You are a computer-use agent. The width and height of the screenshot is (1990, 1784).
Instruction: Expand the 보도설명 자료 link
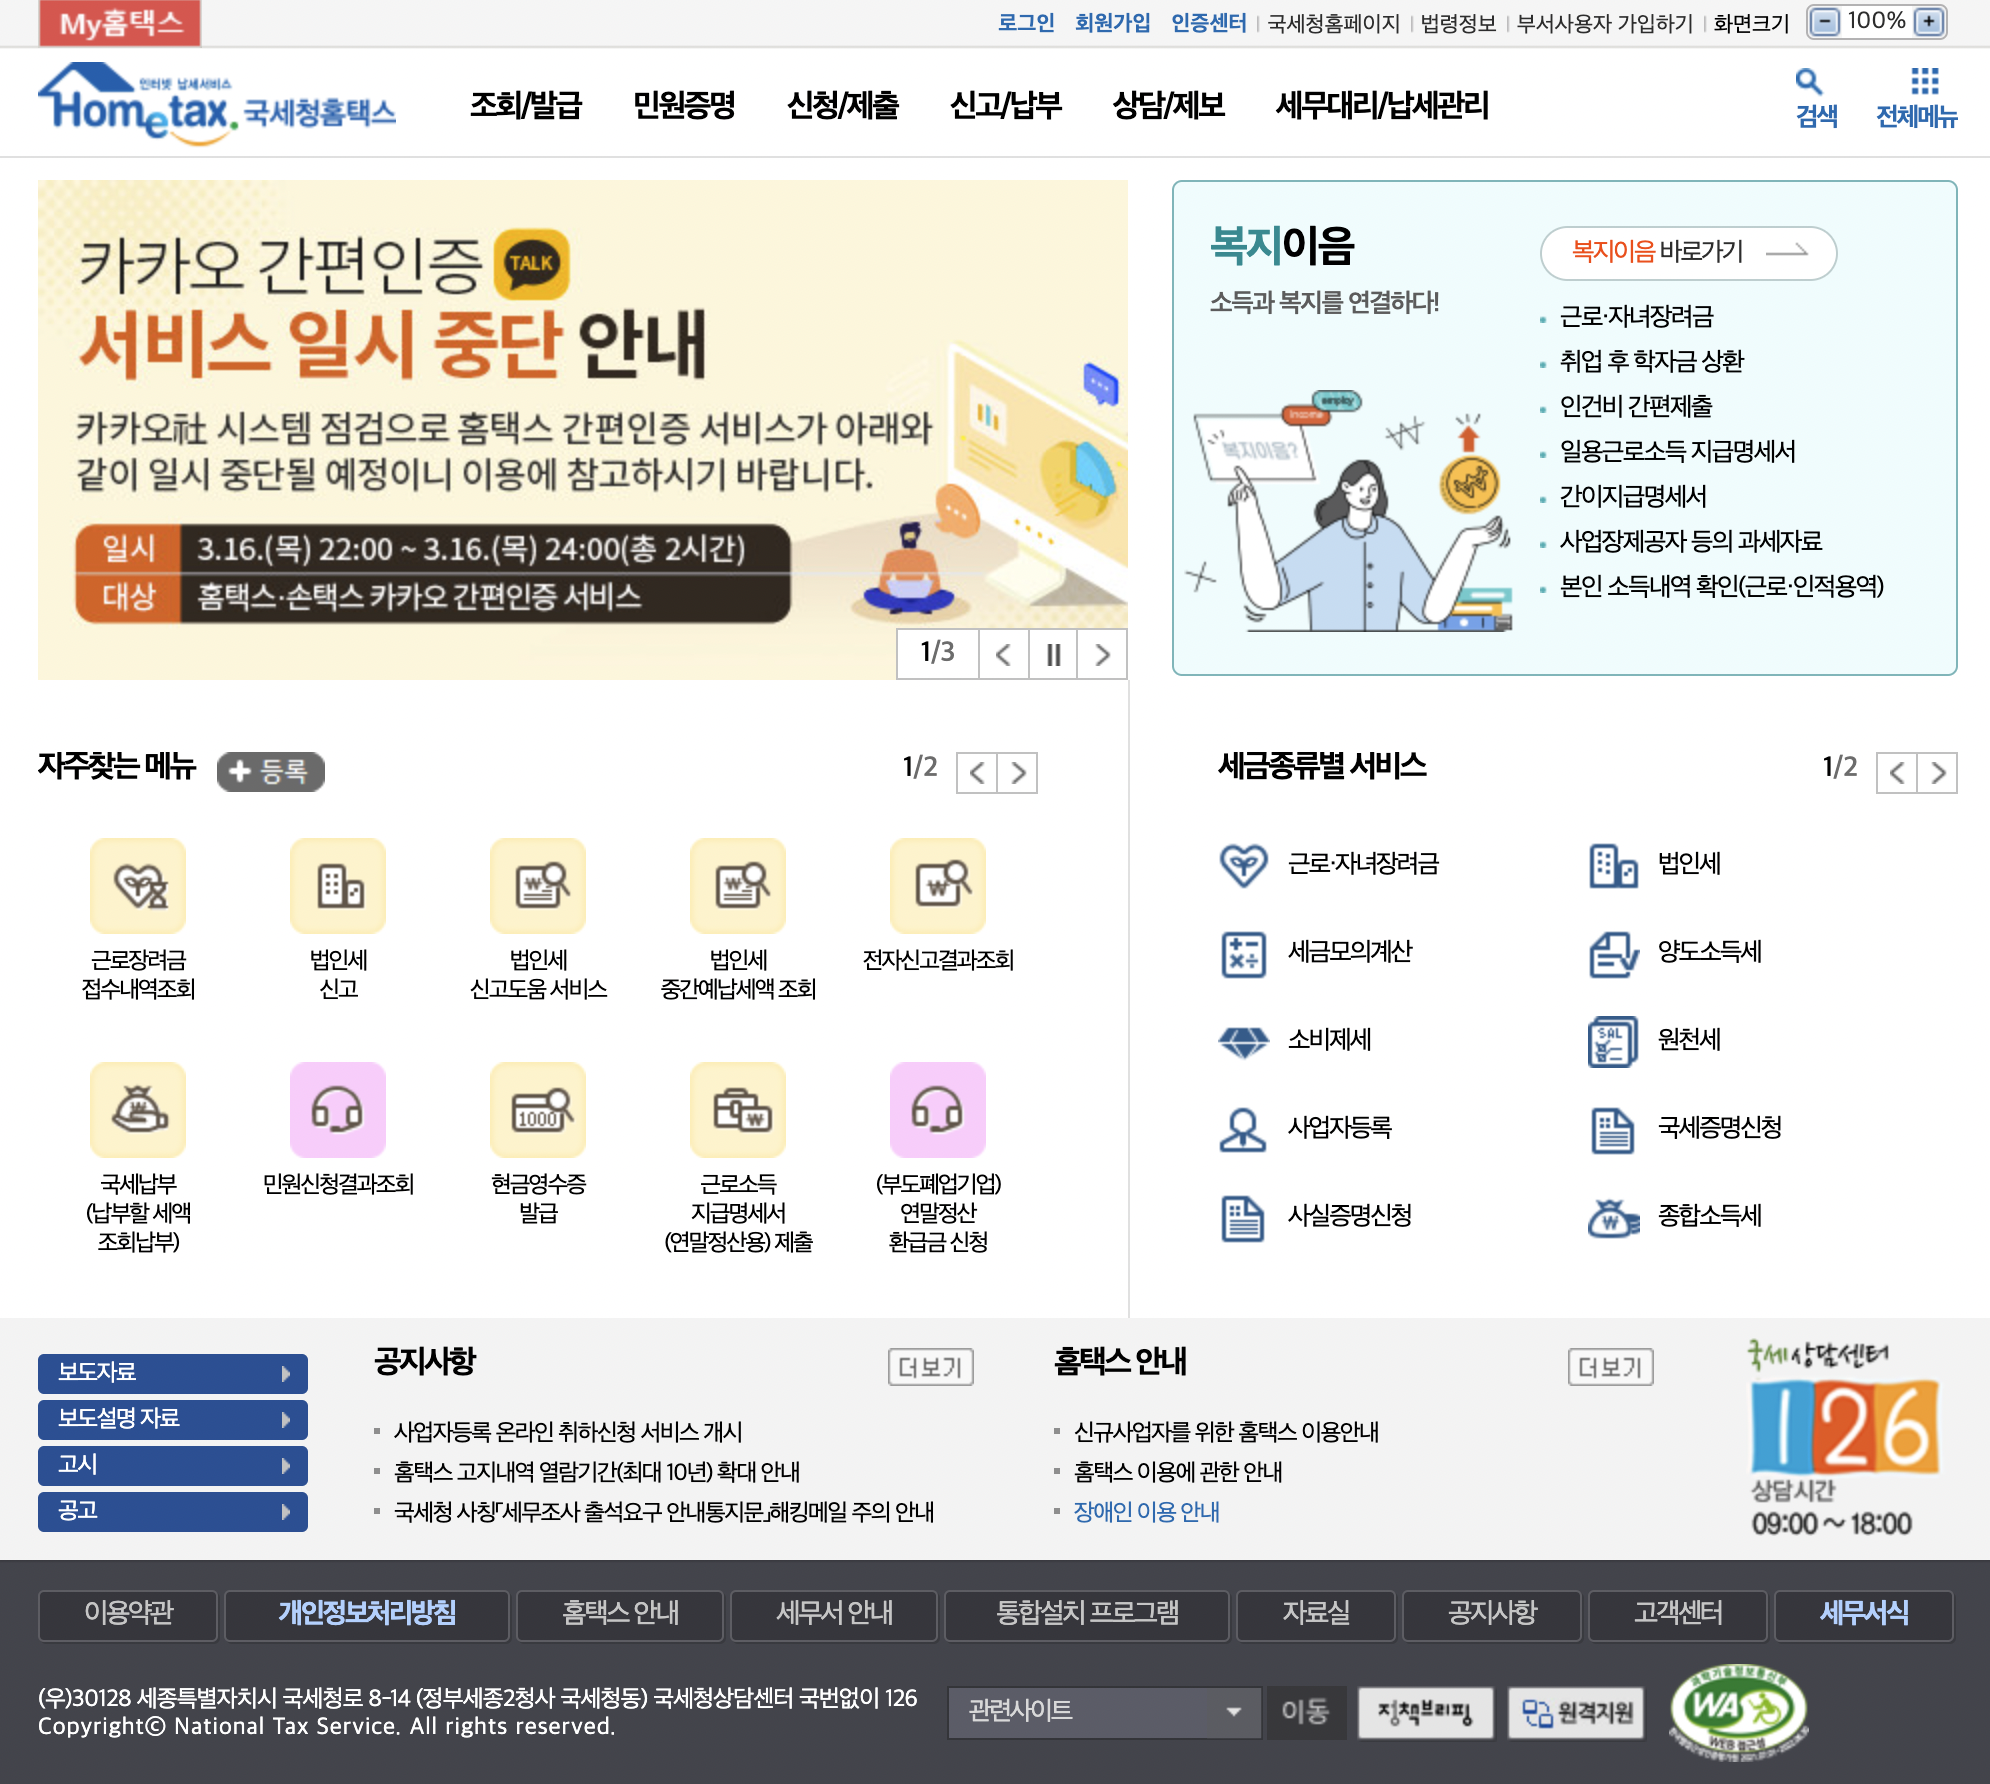(173, 1419)
